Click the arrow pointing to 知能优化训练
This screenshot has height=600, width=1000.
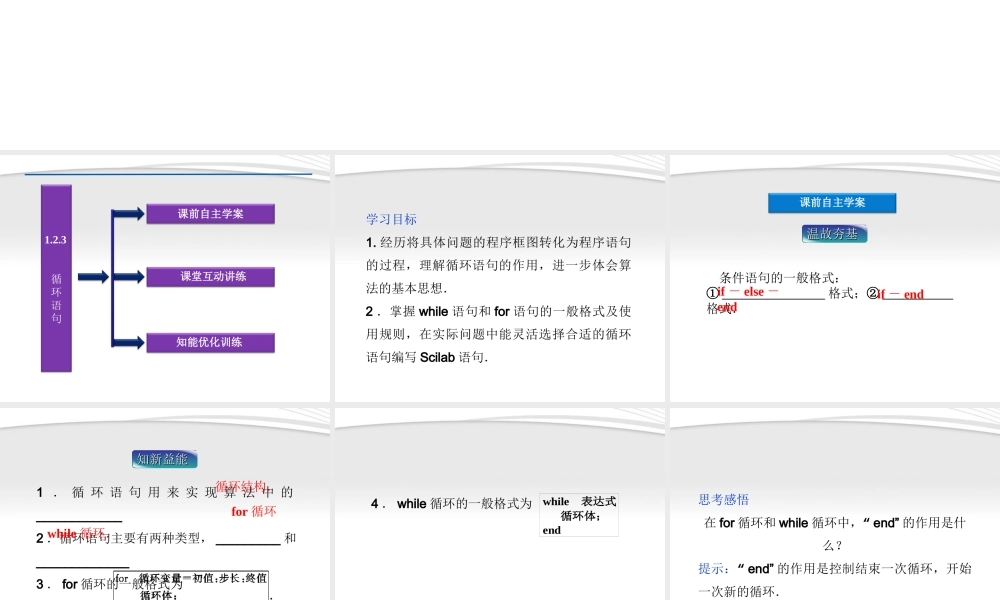click(x=128, y=342)
